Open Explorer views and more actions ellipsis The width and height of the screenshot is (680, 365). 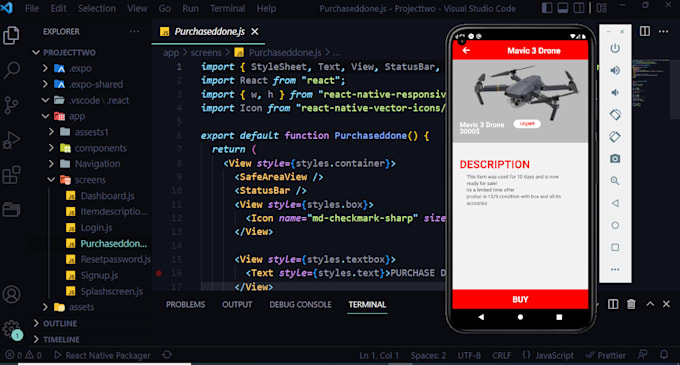point(134,31)
